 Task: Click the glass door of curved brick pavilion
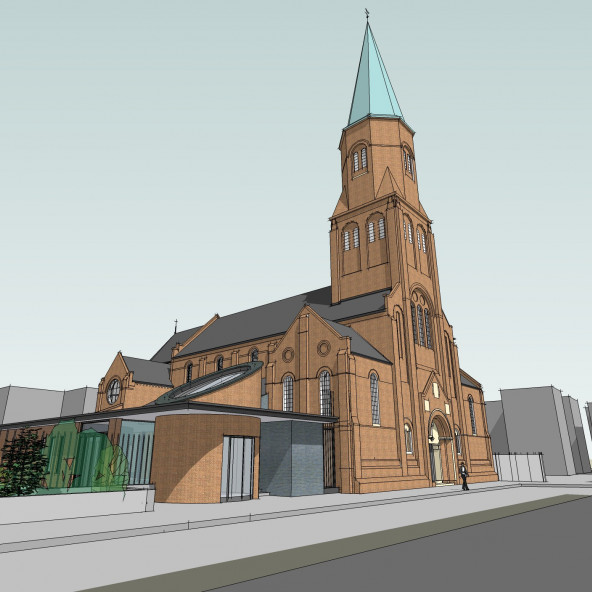pos(237,468)
